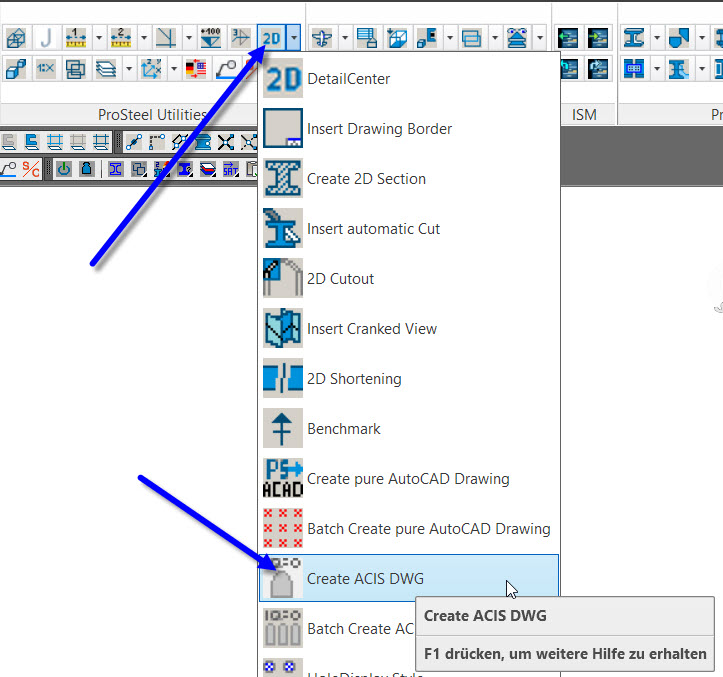Image resolution: width=723 pixels, height=677 pixels.
Task: Open dropdown beside coordinate axes icon
Action: [174, 69]
